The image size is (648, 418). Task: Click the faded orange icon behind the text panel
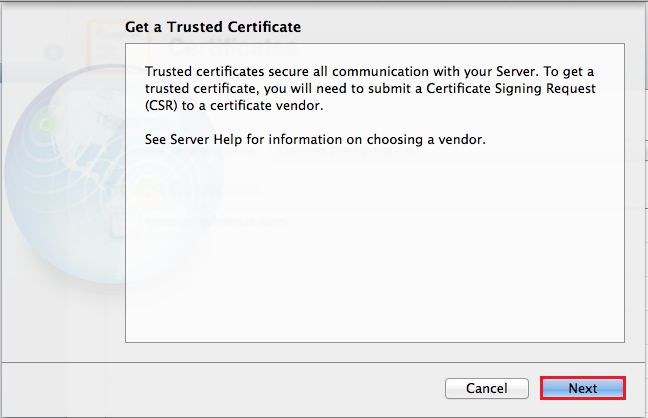(151, 193)
